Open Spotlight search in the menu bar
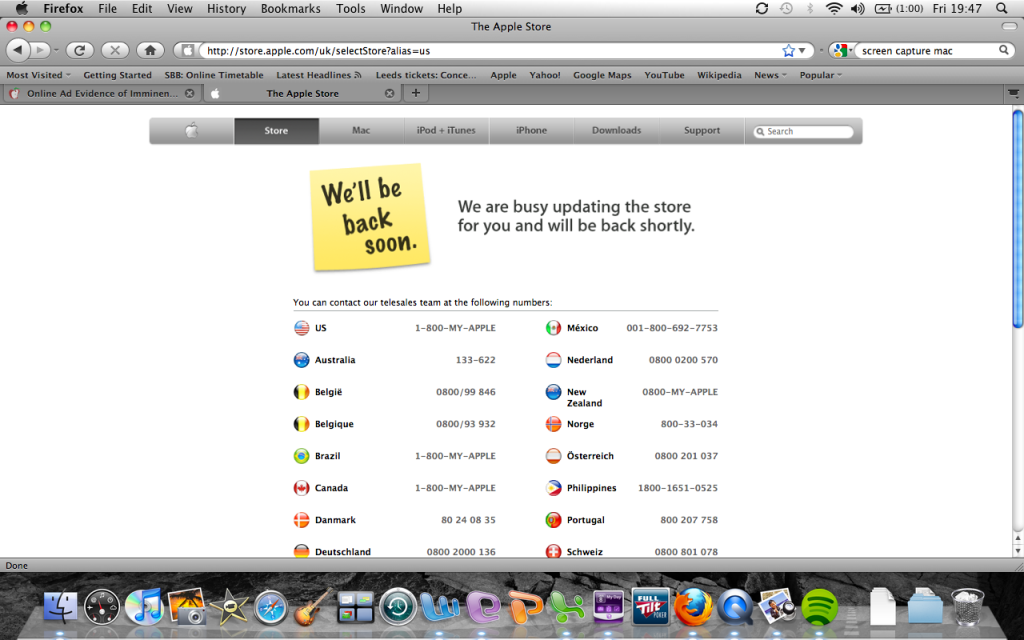Viewport: 1024px width, 640px height. pyautogui.click(x=1002, y=8)
